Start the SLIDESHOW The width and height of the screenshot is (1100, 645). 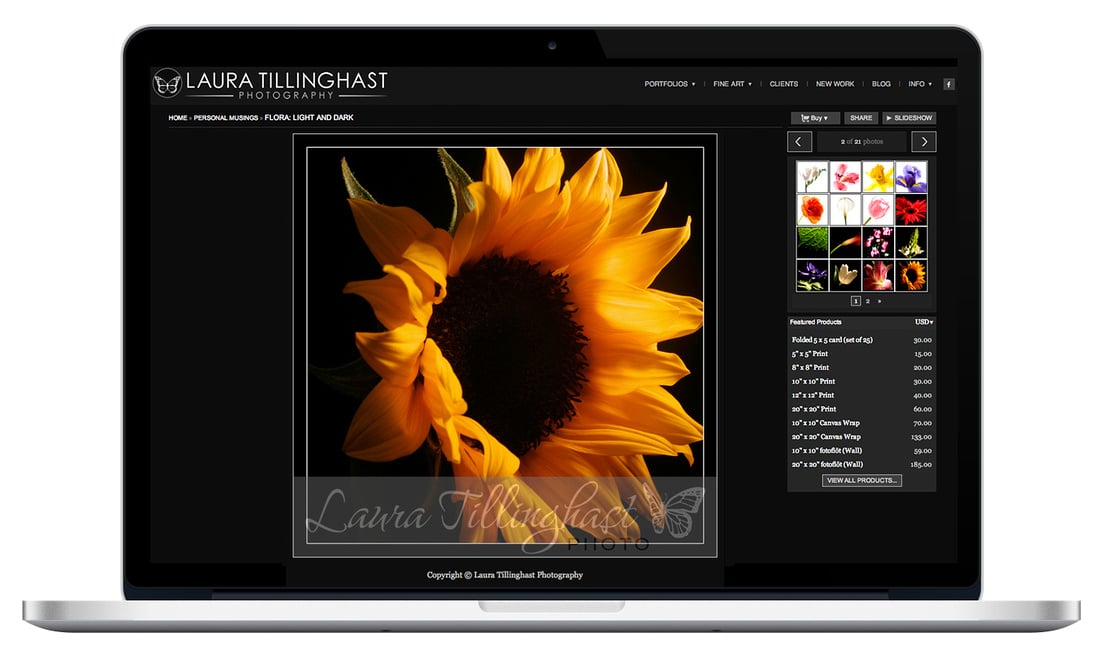(909, 118)
